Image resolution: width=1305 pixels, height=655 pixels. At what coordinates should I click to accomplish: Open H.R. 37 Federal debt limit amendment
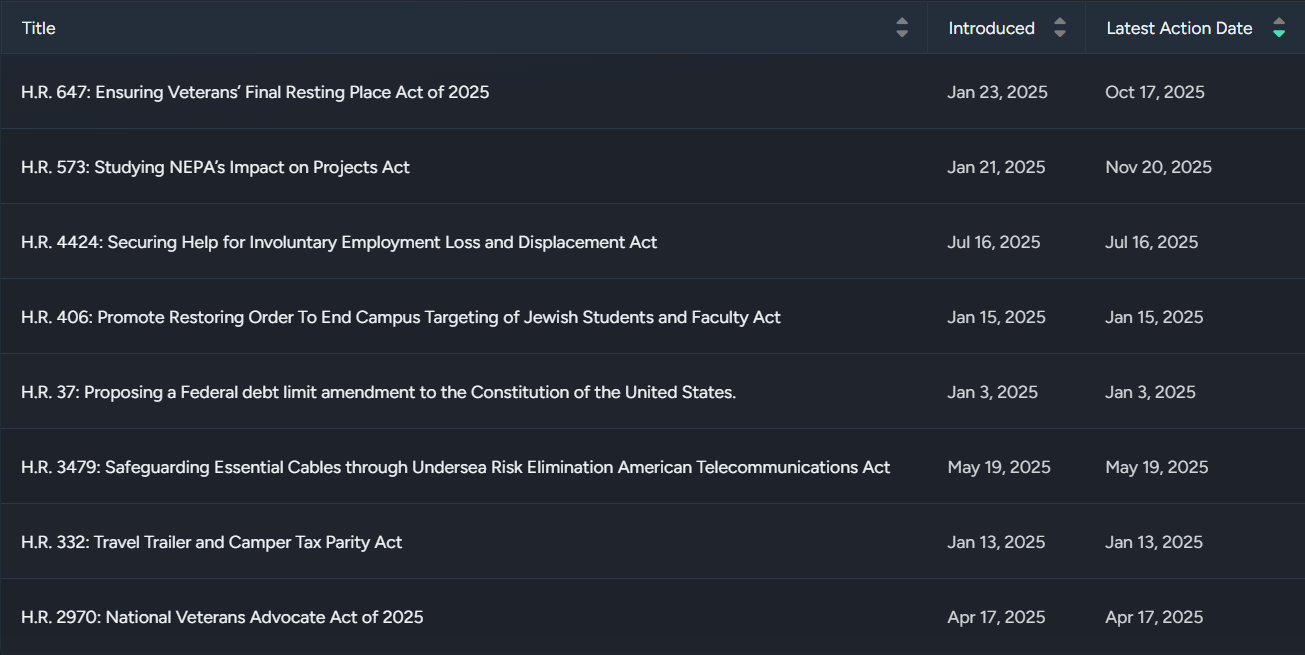click(x=378, y=392)
